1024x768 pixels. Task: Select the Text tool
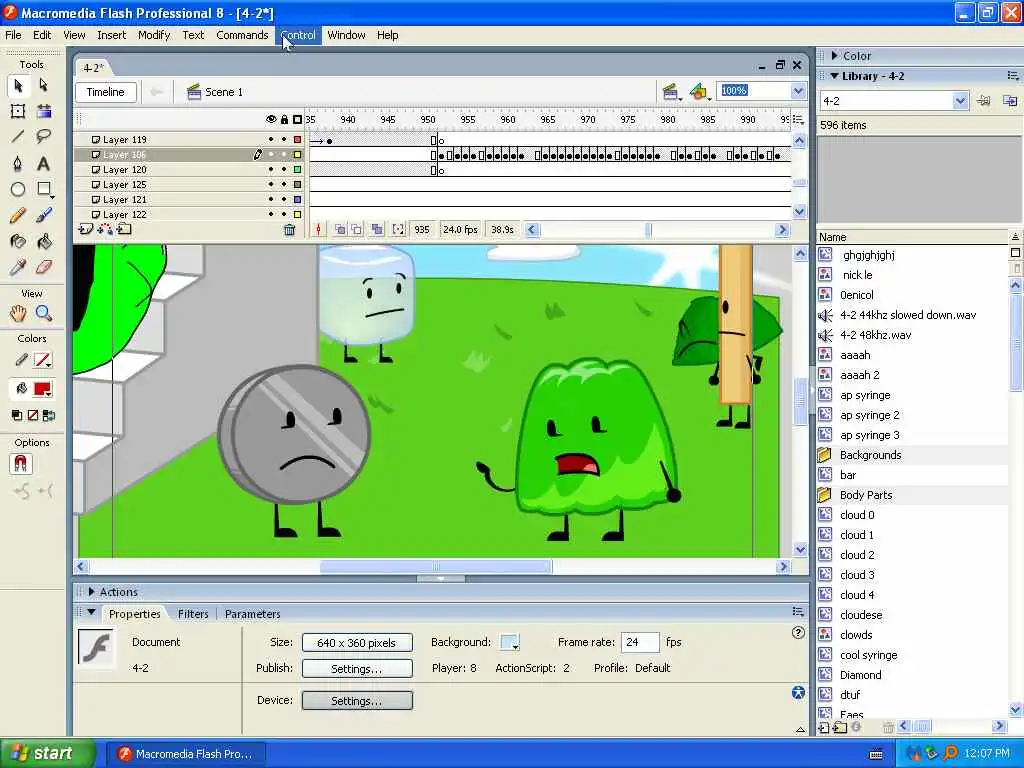coord(43,163)
